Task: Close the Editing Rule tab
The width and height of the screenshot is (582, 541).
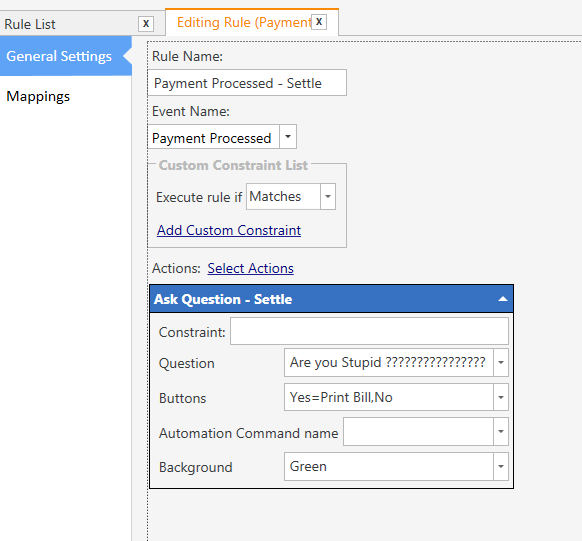Action: 319,22
